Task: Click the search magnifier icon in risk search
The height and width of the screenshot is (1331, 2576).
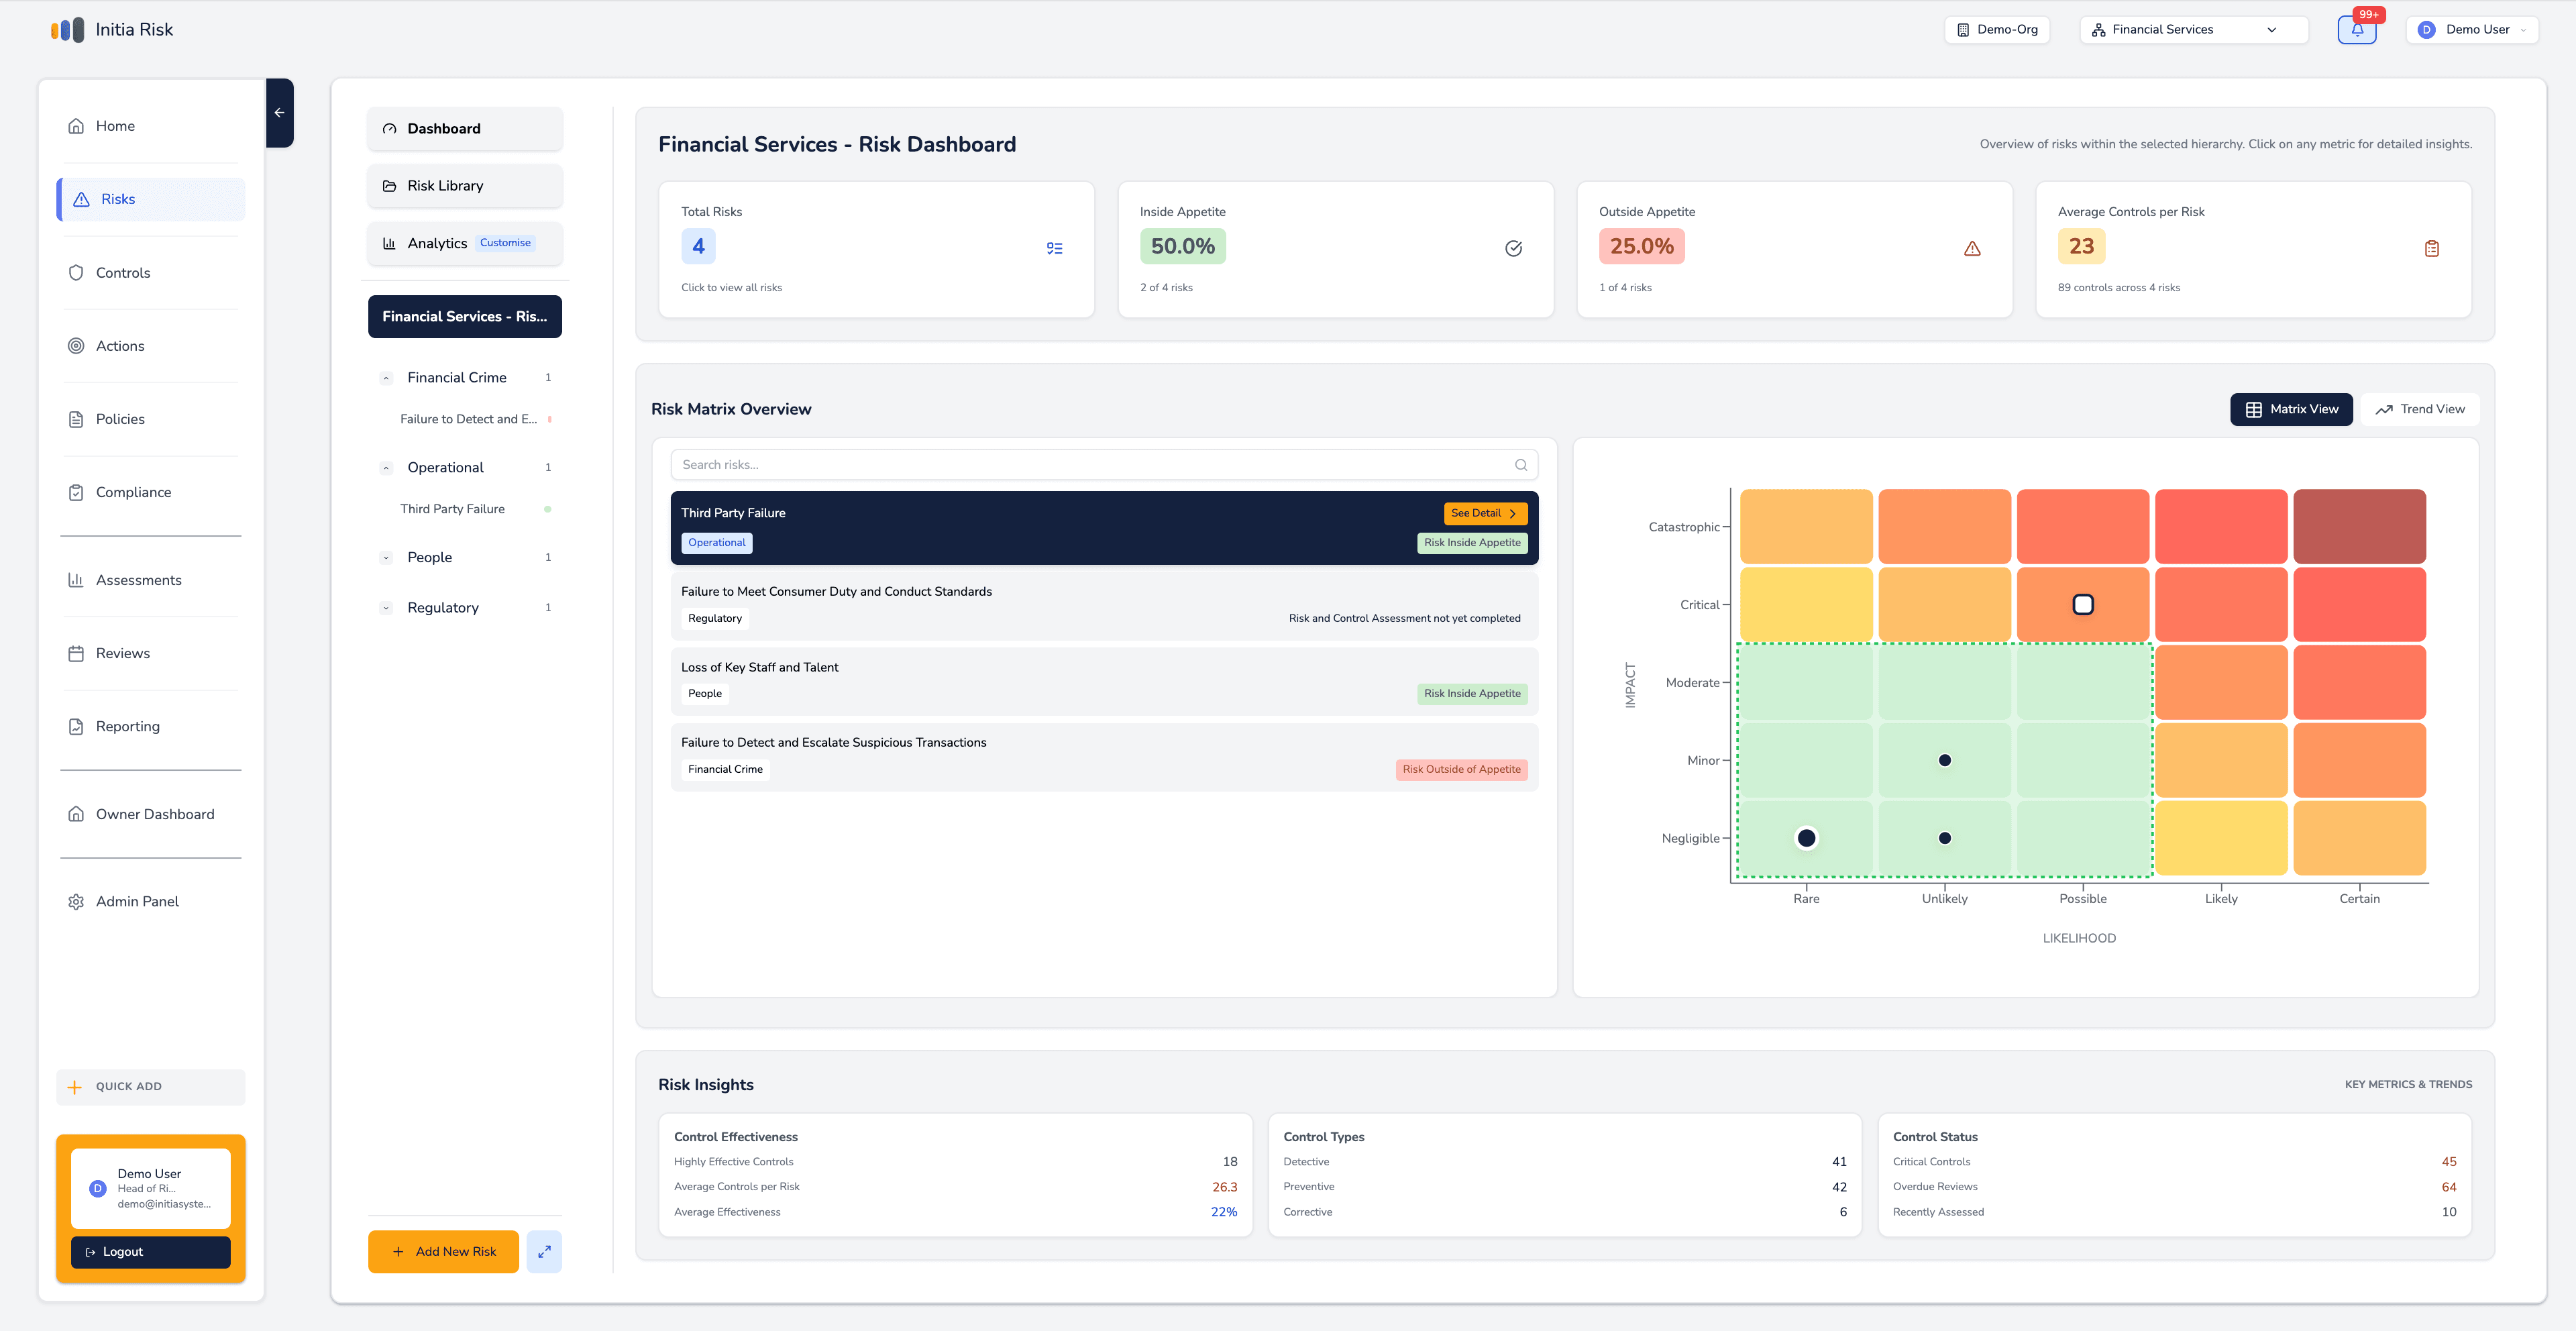Action: [x=1520, y=465]
